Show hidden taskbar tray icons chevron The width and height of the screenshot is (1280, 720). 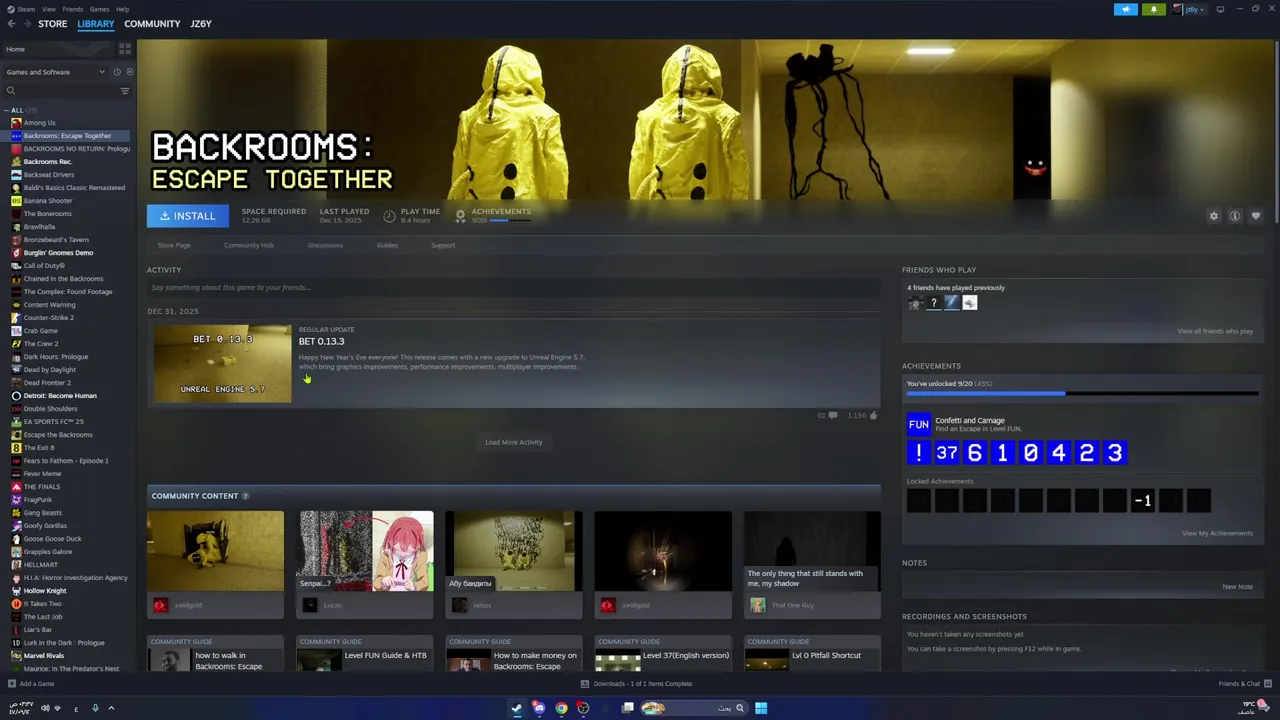pos(111,708)
